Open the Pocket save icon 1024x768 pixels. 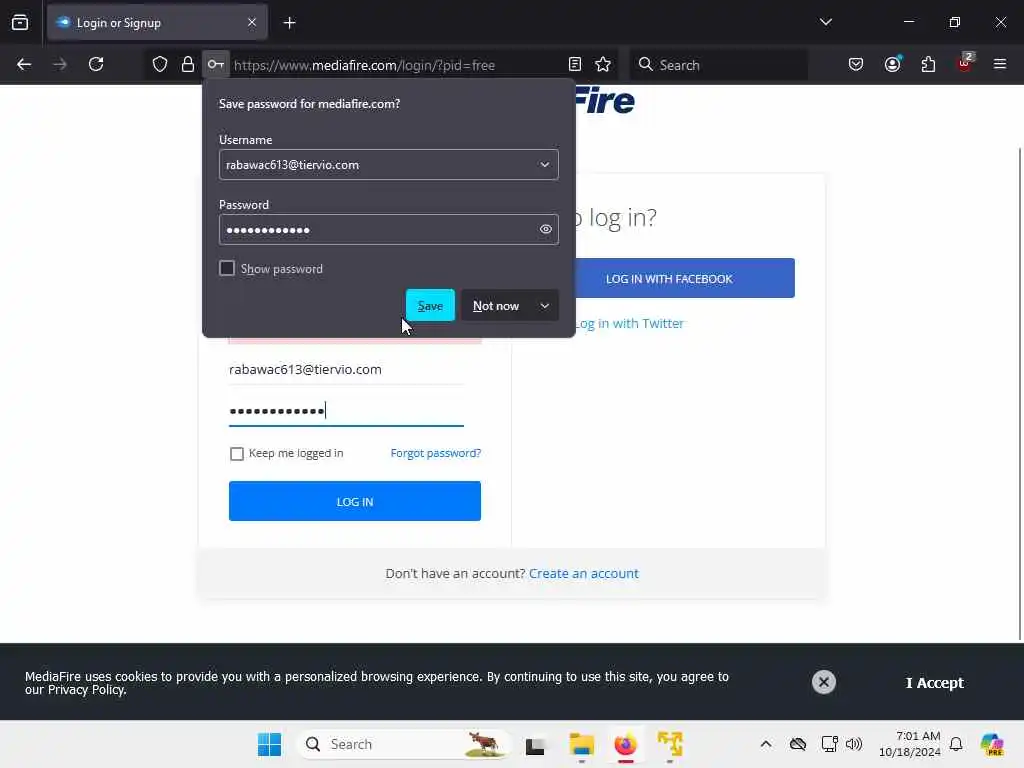(x=856, y=64)
